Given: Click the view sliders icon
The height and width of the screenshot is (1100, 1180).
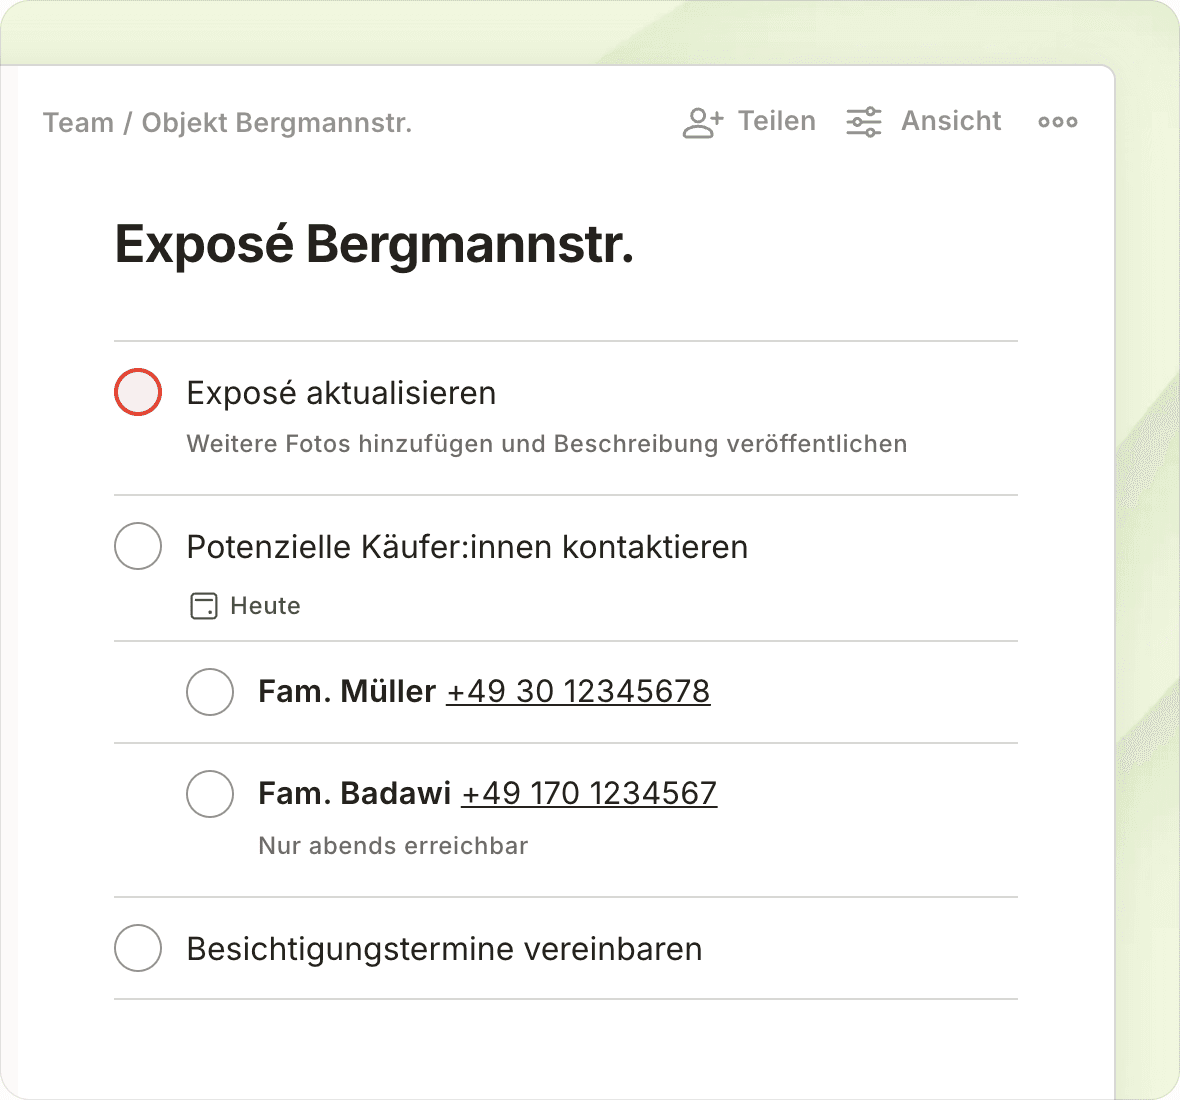Looking at the screenshot, I should coord(864,122).
